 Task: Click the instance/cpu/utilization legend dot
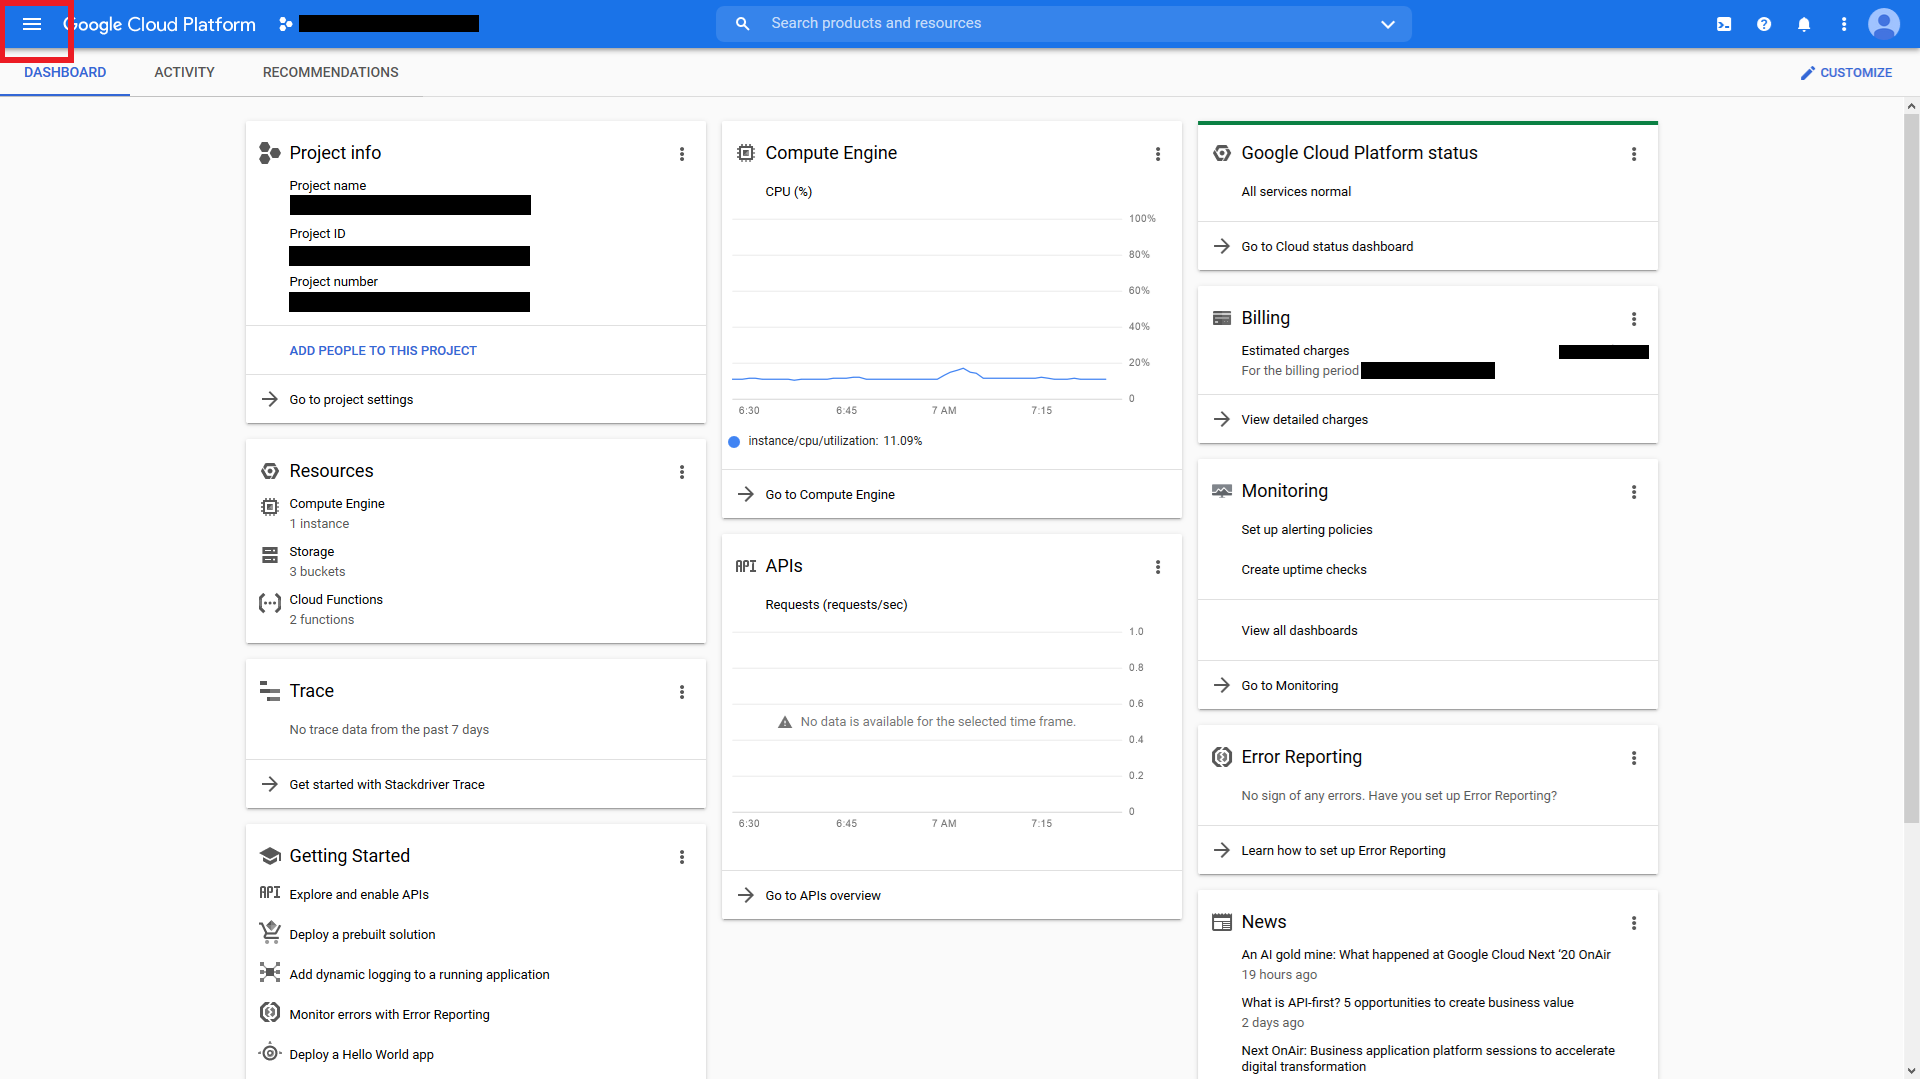tap(734, 441)
